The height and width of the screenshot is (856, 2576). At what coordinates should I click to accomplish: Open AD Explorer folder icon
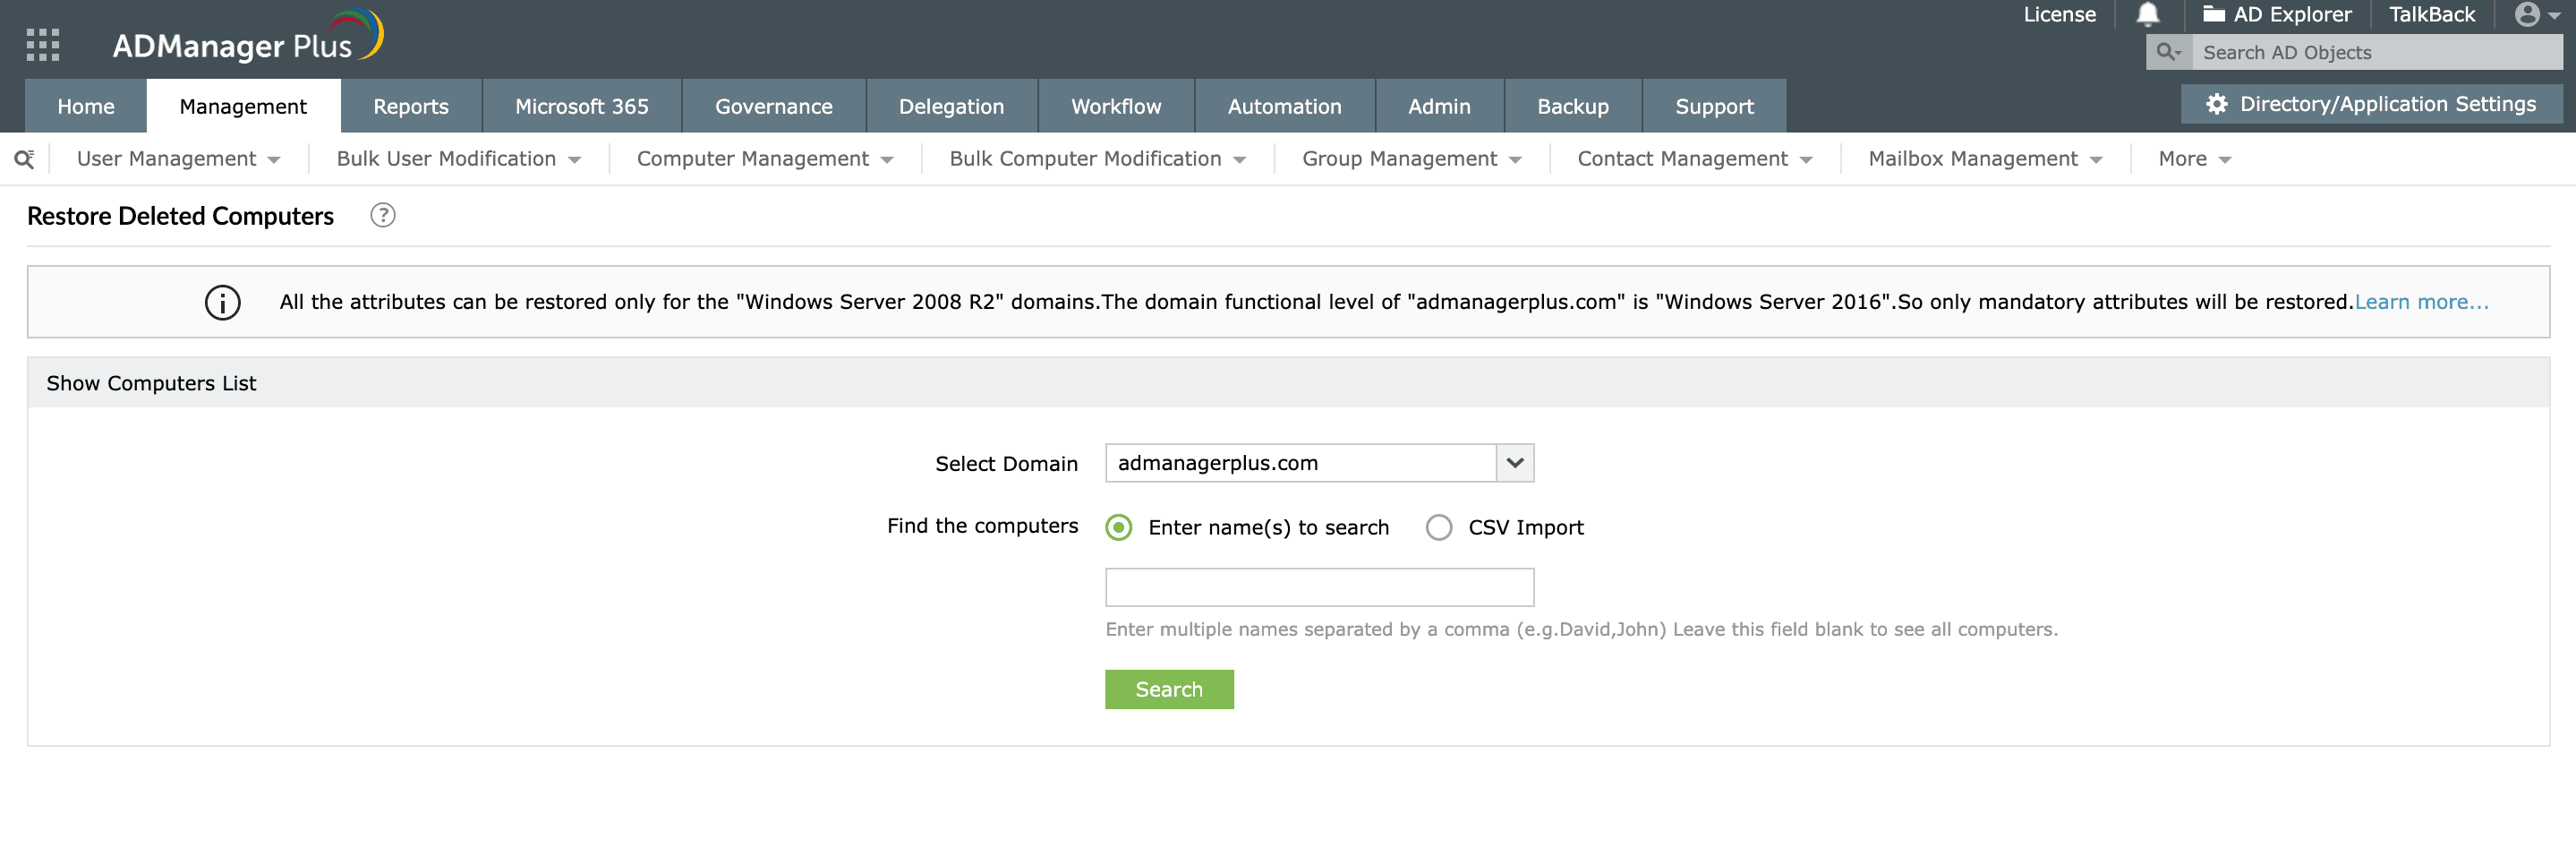(2214, 14)
